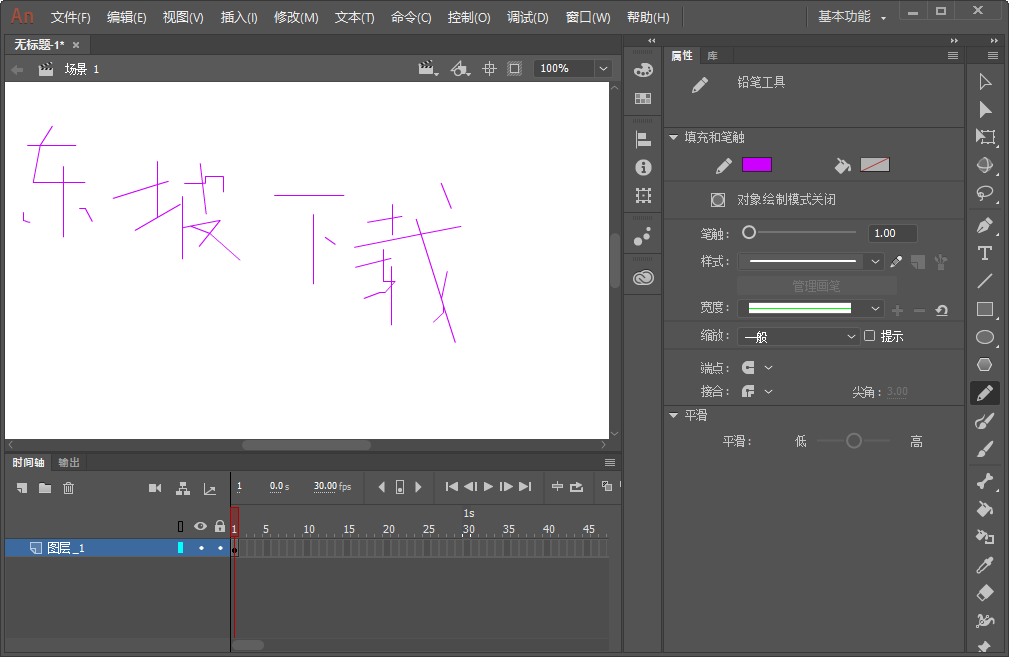This screenshot has height=657, width=1009.
Task: Open the Align panel
Action: point(643,141)
